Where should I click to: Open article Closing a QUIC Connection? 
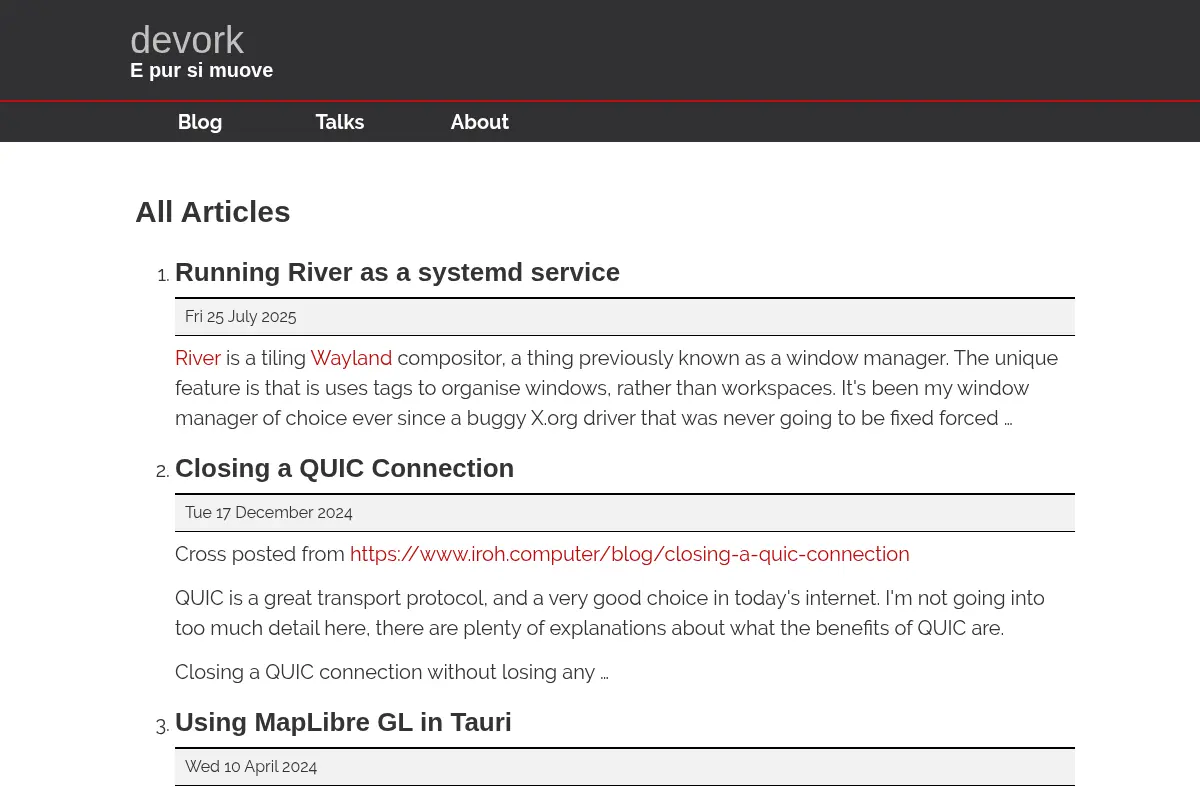[344, 468]
